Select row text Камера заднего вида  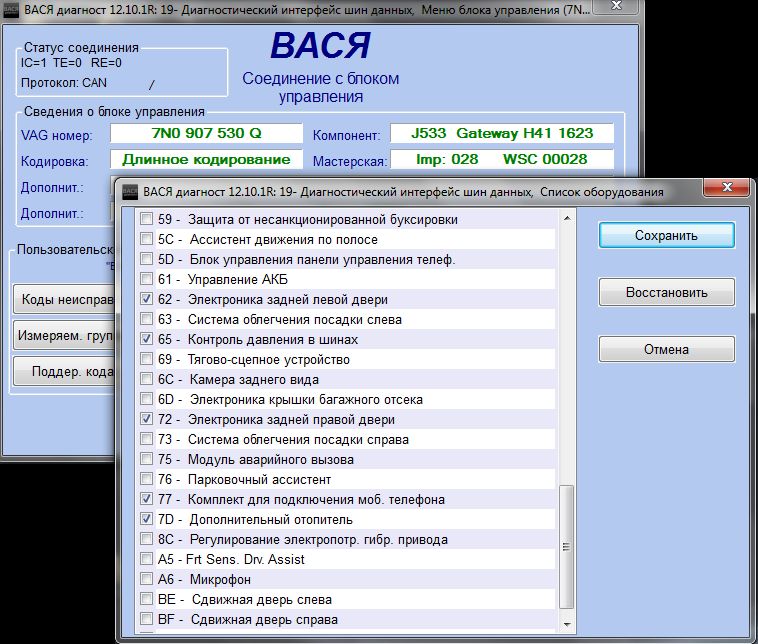coord(254,380)
